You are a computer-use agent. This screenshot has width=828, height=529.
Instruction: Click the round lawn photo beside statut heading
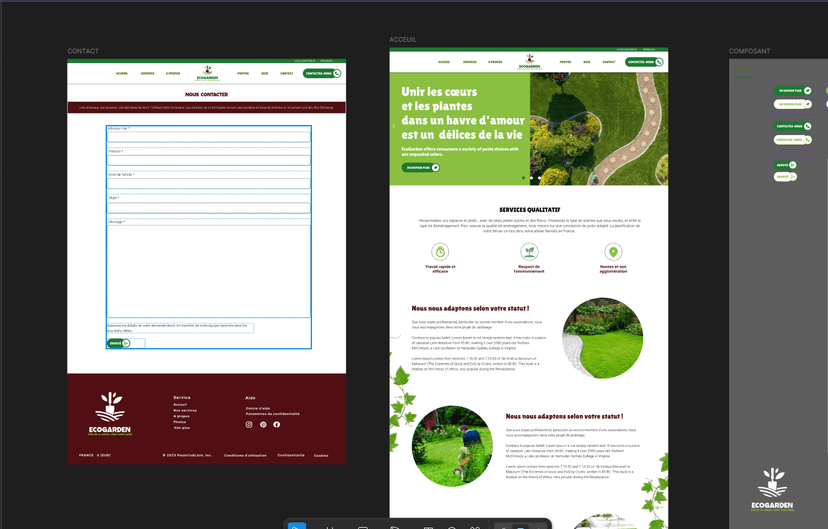(602, 331)
